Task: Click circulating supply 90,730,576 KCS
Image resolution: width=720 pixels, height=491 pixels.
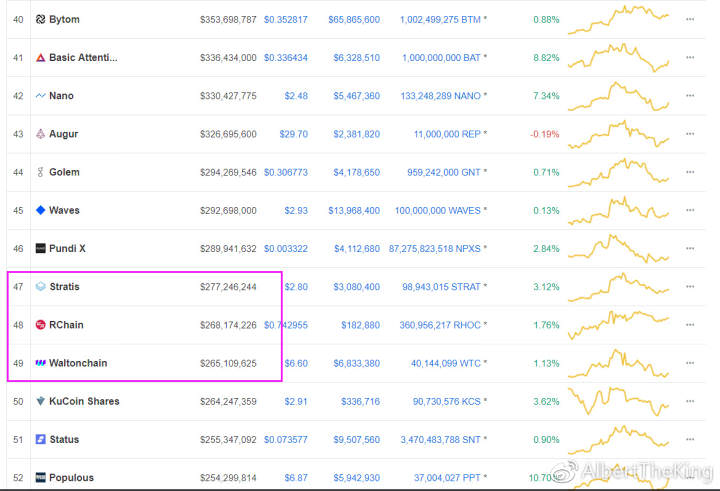Action: pyautogui.click(x=447, y=401)
